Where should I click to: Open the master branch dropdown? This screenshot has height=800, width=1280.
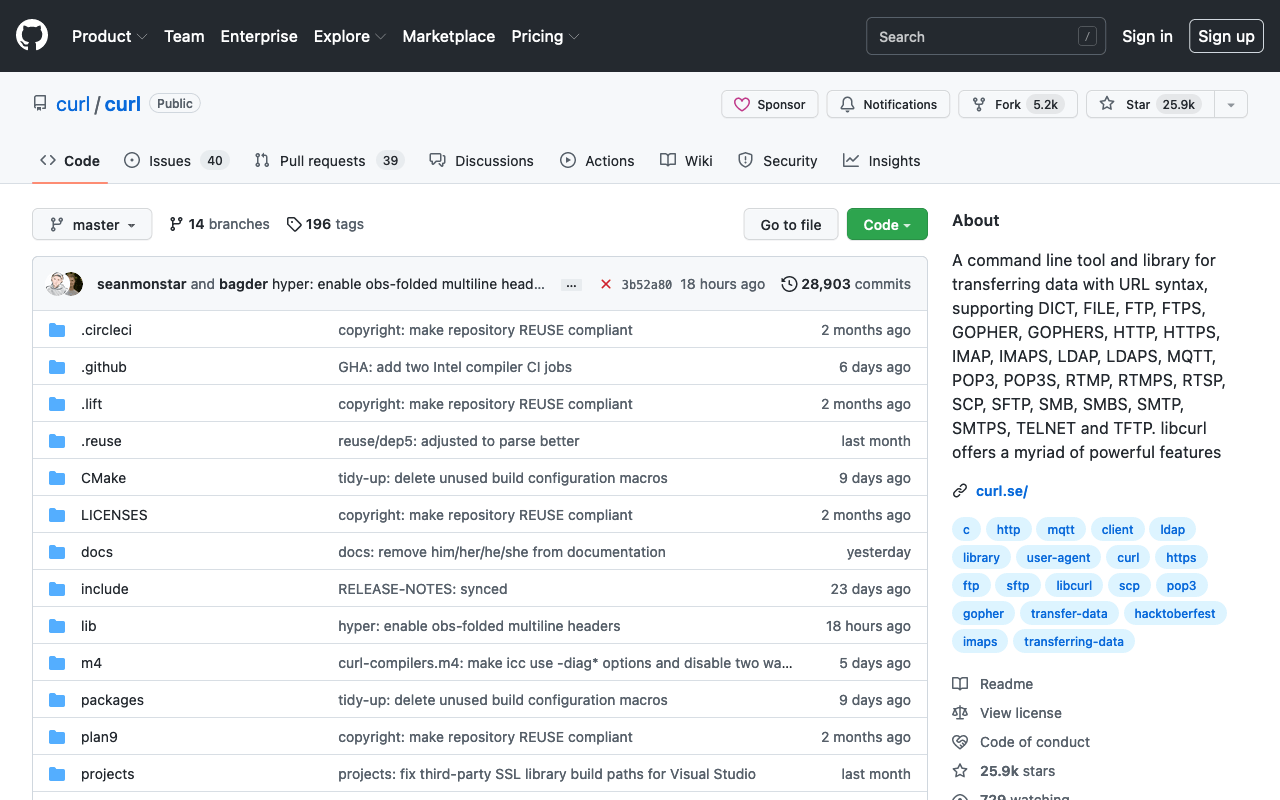(x=92, y=224)
